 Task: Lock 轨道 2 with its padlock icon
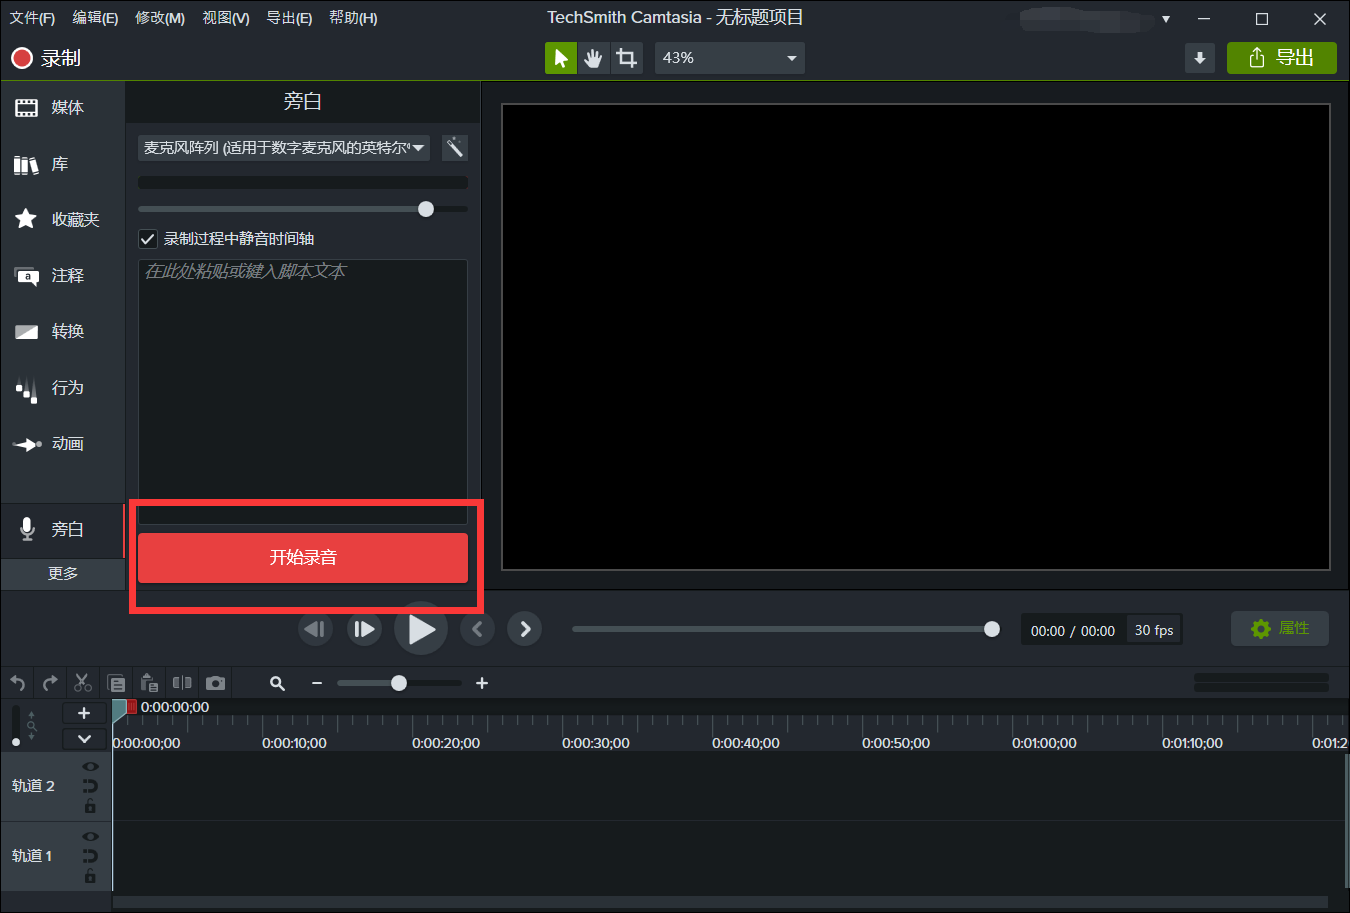[x=90, y=806]
